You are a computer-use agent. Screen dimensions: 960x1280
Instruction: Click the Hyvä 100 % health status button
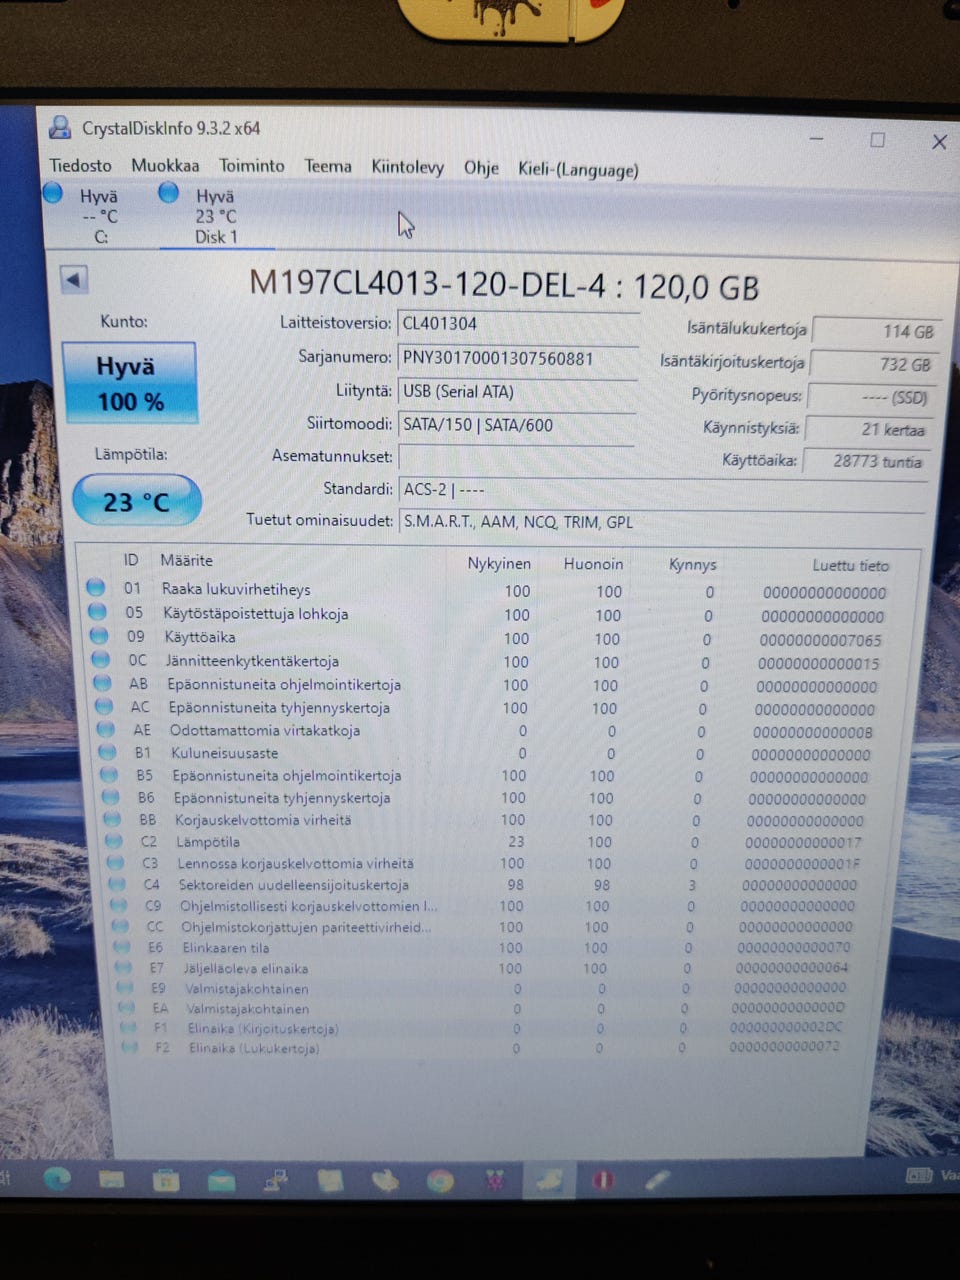coord(129,383)
